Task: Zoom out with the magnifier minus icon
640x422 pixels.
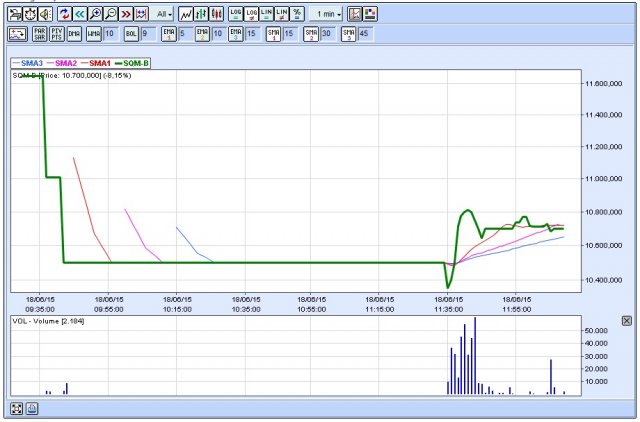Action: 111,14
